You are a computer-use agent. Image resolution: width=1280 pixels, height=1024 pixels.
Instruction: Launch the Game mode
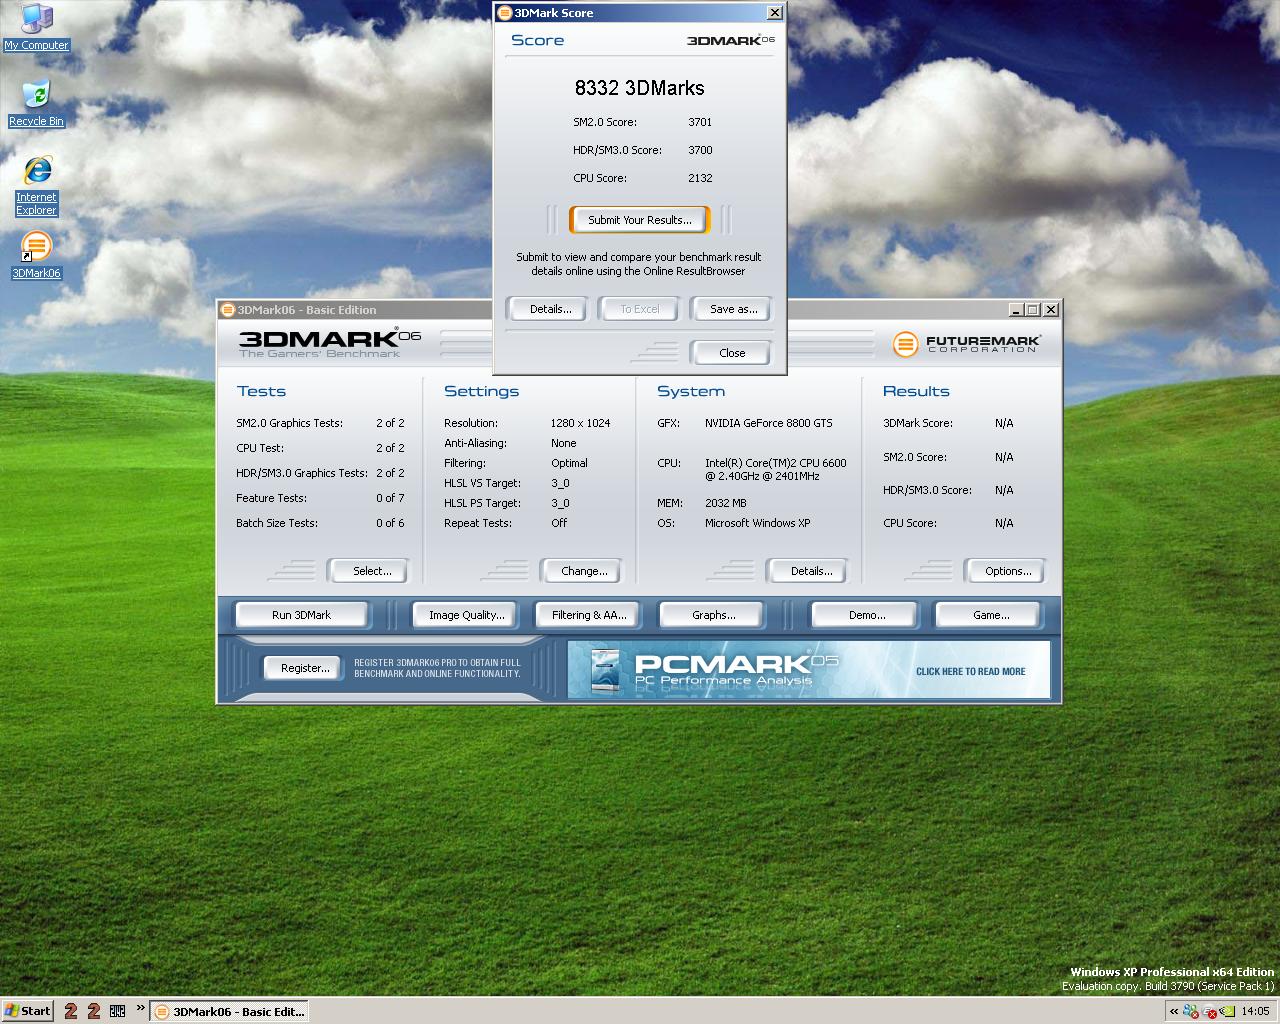coord(990,615)
